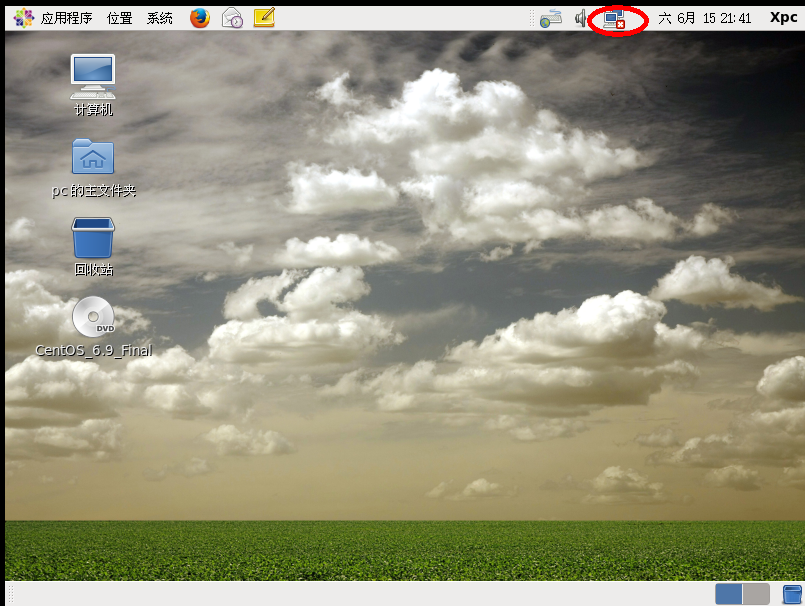Click the CentOS logo on 应用程序 menu
This screenshot has height=606, width=805.
tap(24, 18)
